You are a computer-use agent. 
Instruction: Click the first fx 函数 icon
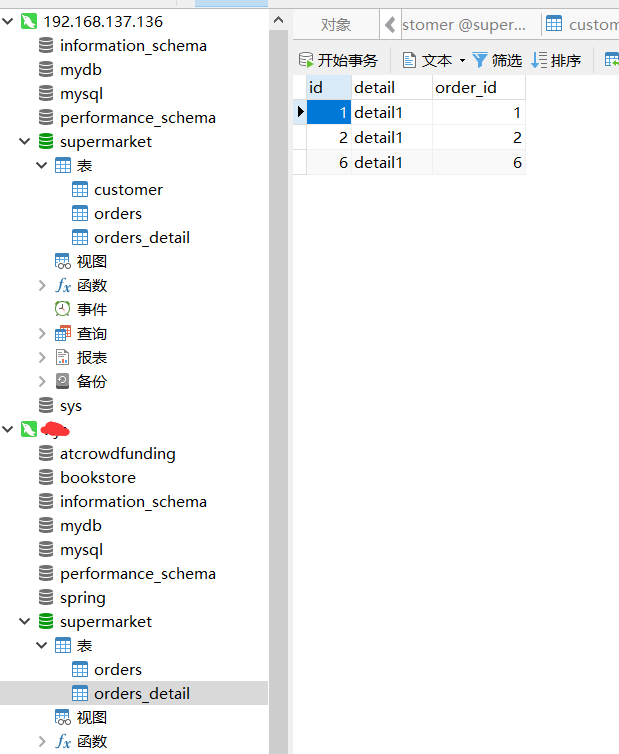click(63, 286)
